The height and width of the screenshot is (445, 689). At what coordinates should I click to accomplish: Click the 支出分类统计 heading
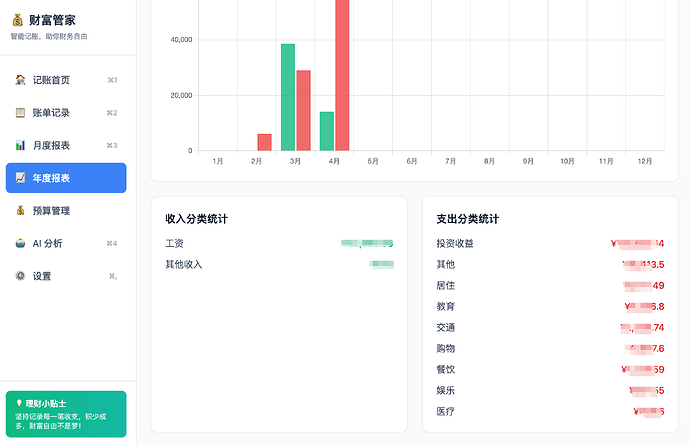(x=468, y=219)
